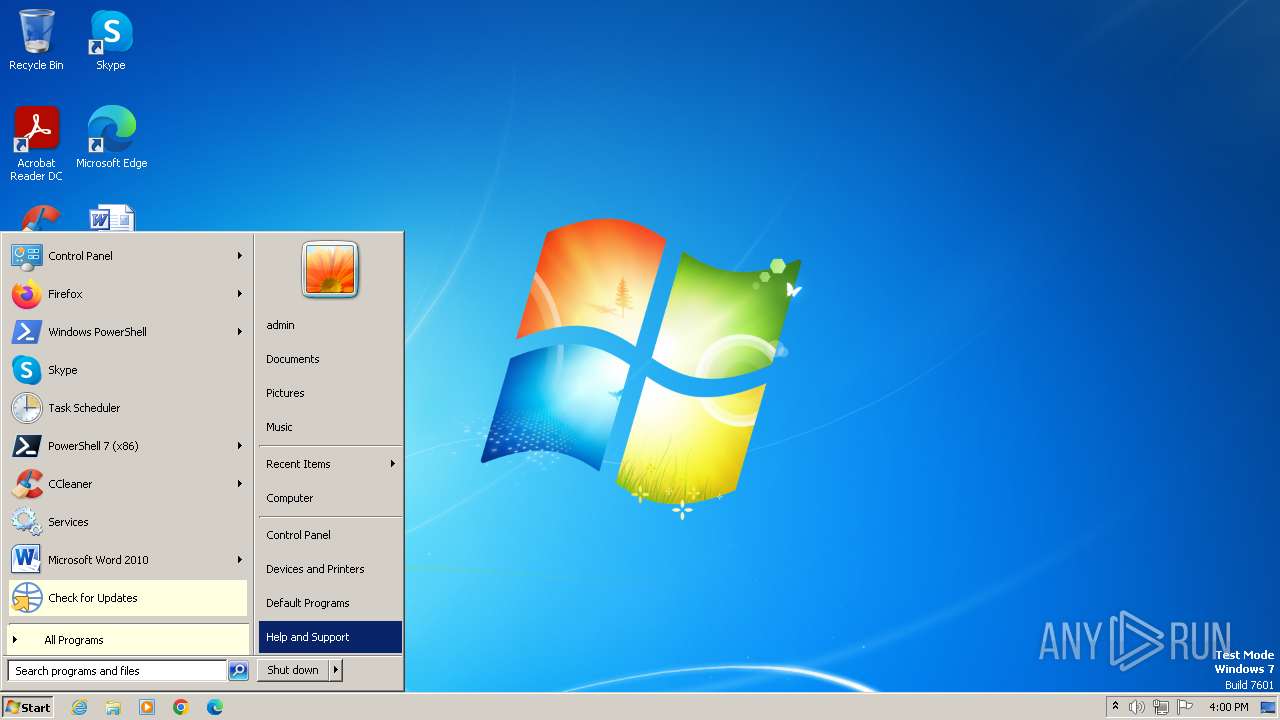Click the Start button
Image resolution: width=1280 pixels, height=720 pixels.
[28, 707]
